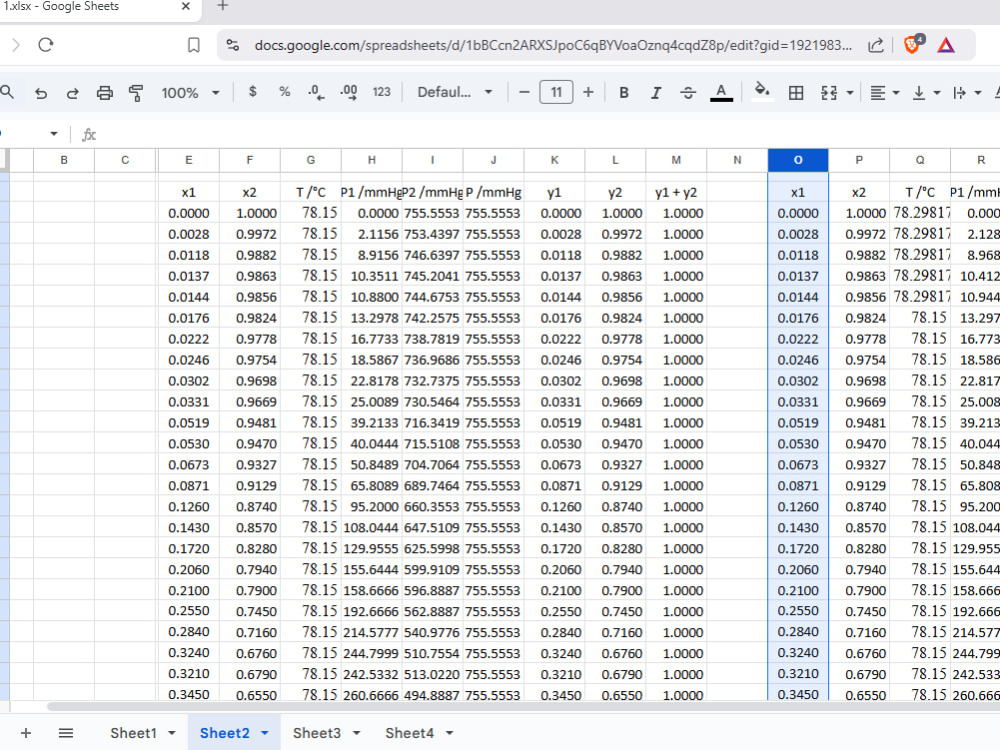1000x750 pixels.
Task: Click the Merge cells icon
Action: pyautogui.click(x=829, y=93)
